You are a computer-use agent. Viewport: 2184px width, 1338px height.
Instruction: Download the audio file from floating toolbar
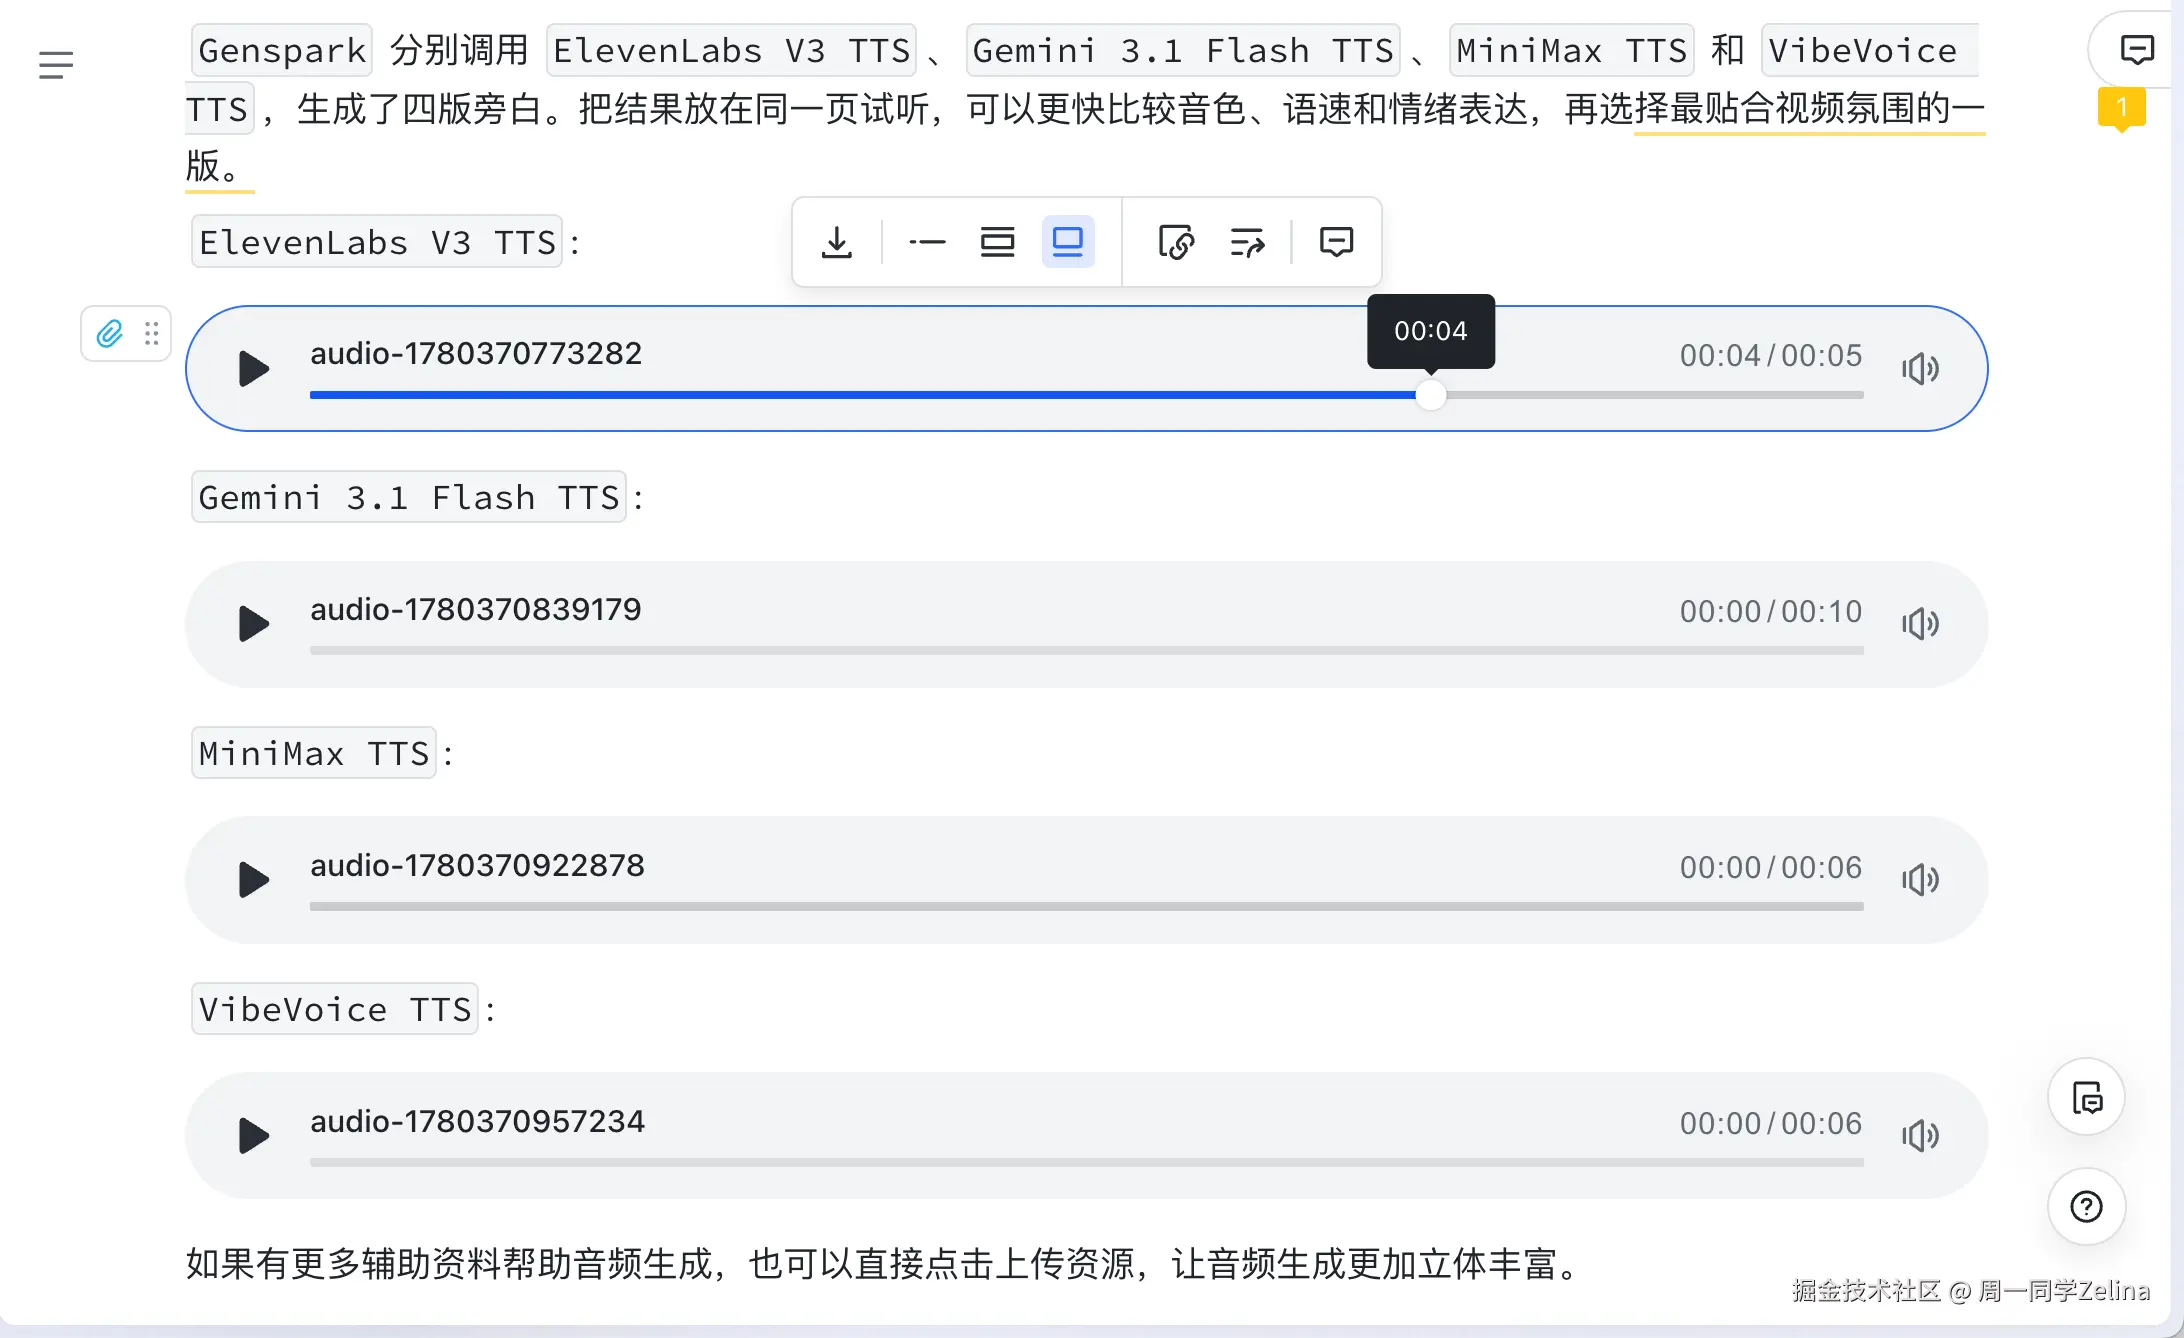click(x=836, y=242)
